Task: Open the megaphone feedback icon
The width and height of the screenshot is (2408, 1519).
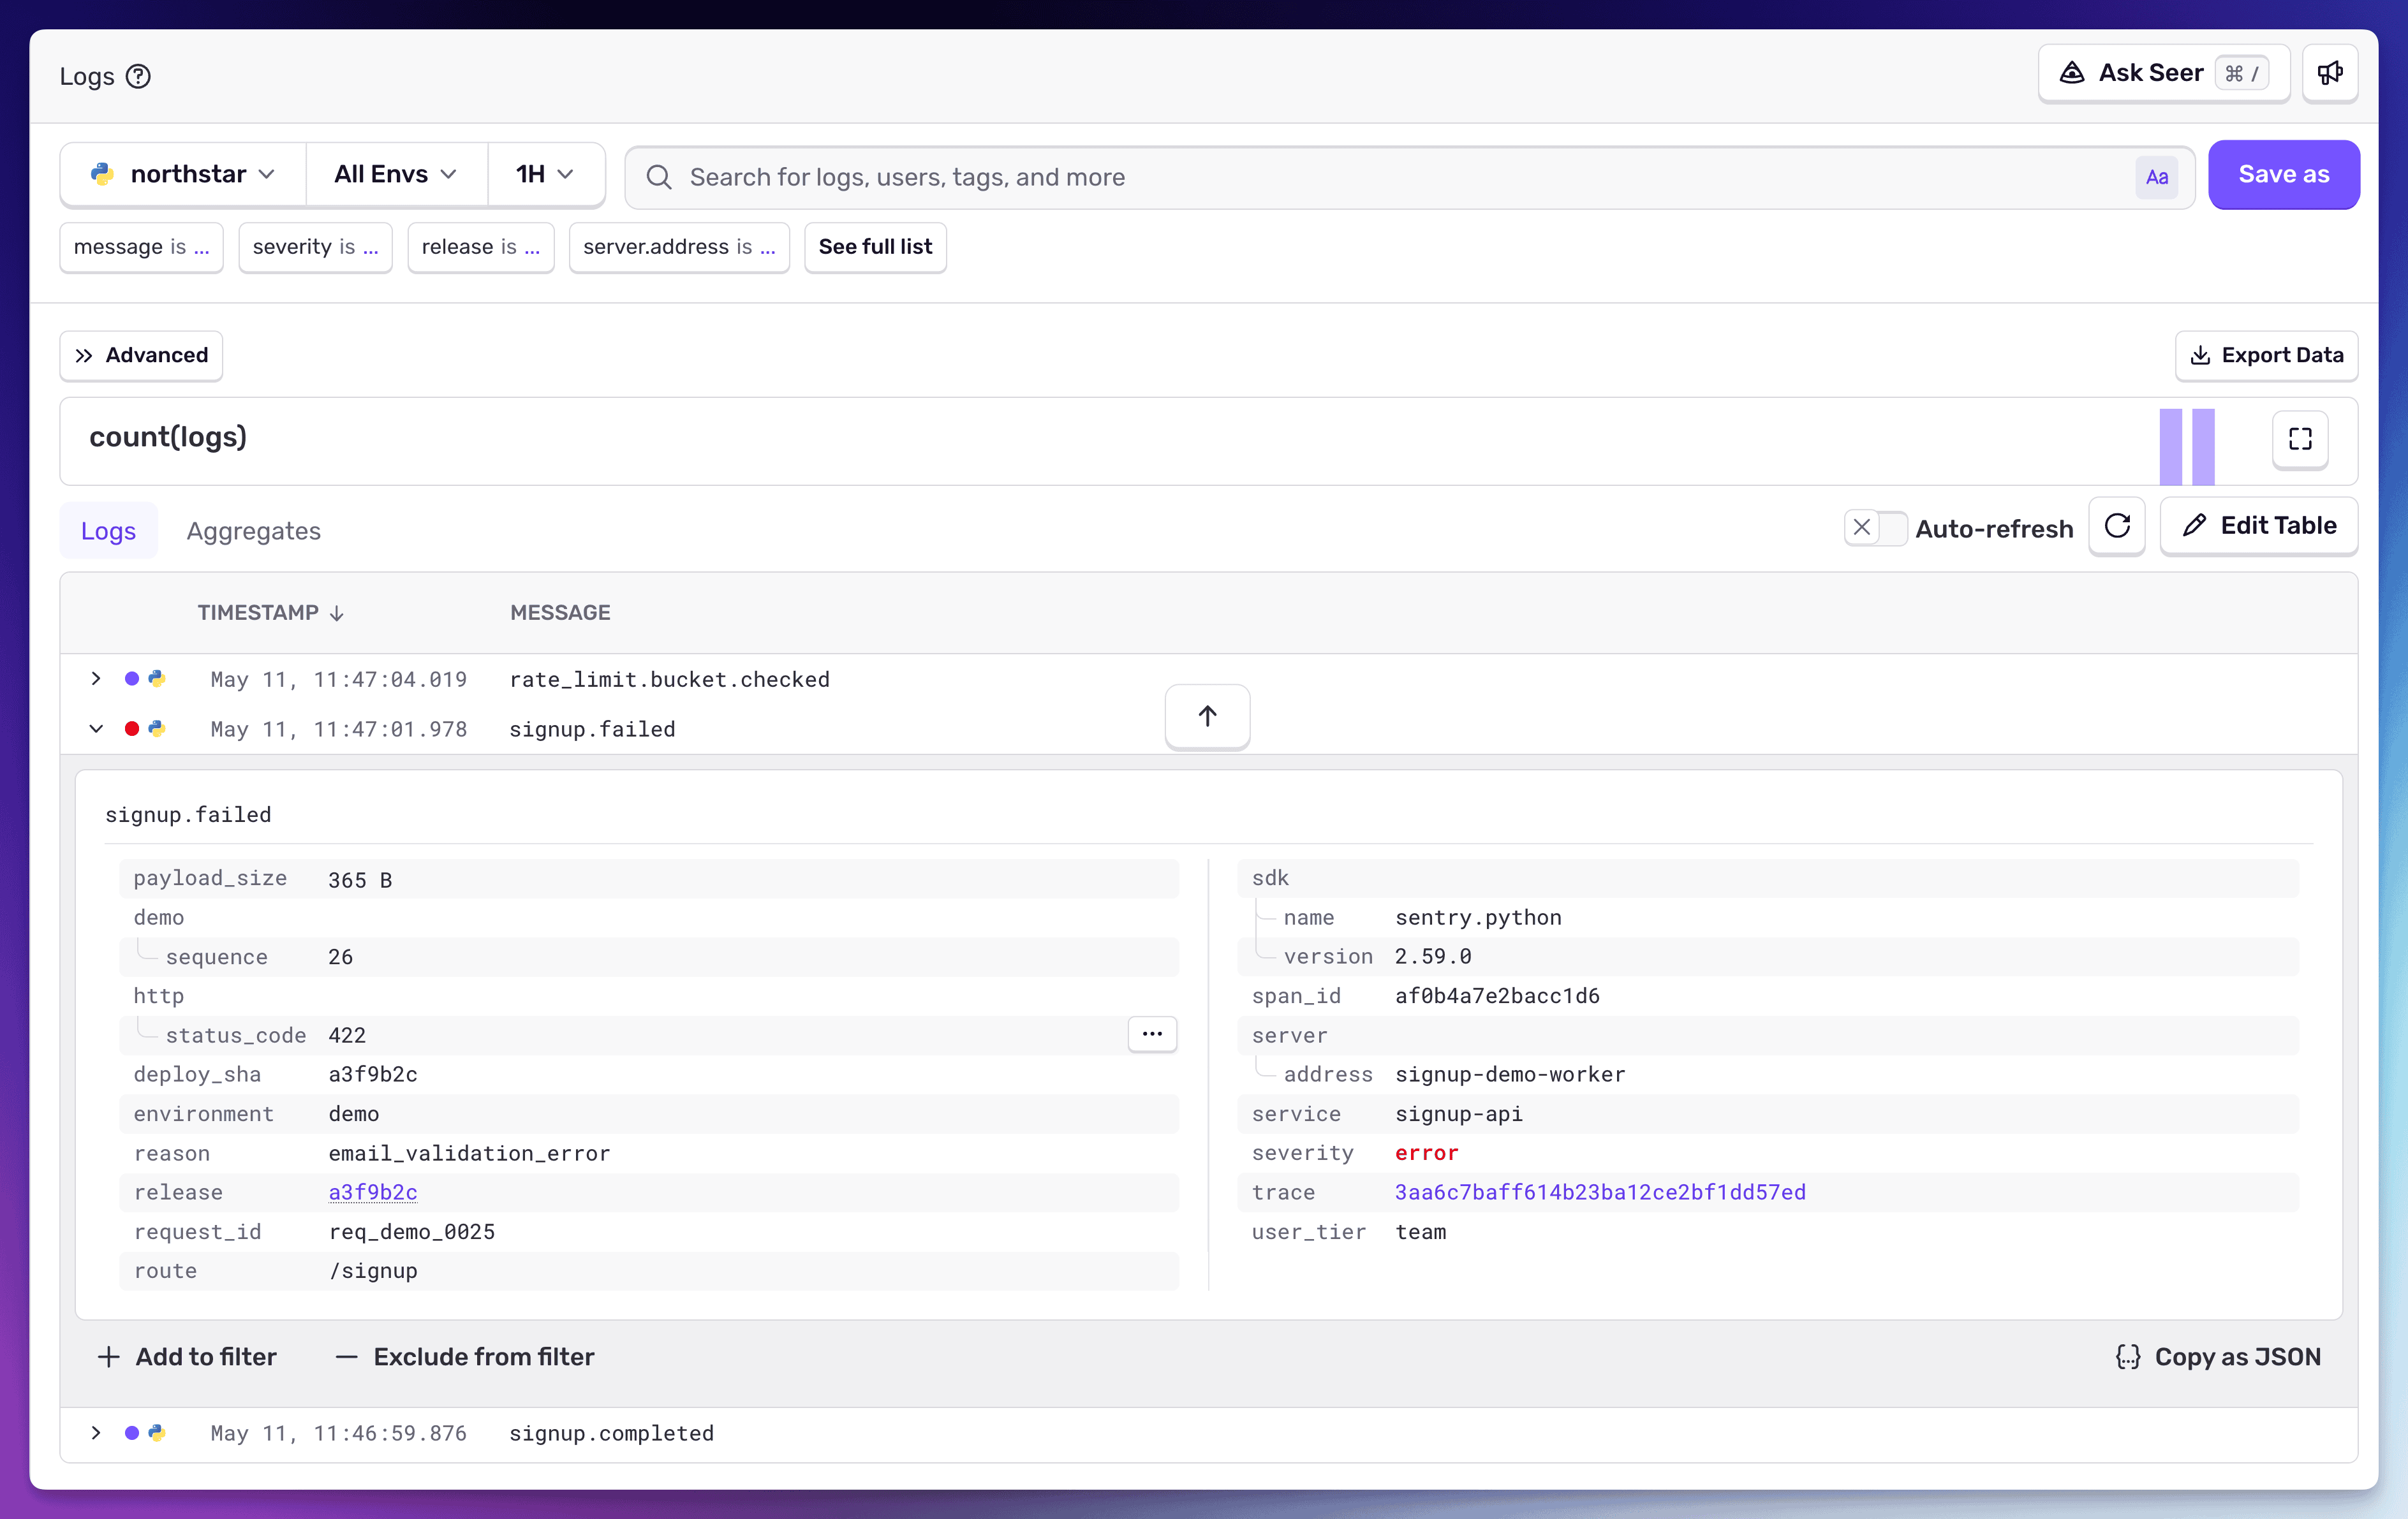Action: 2330,73
